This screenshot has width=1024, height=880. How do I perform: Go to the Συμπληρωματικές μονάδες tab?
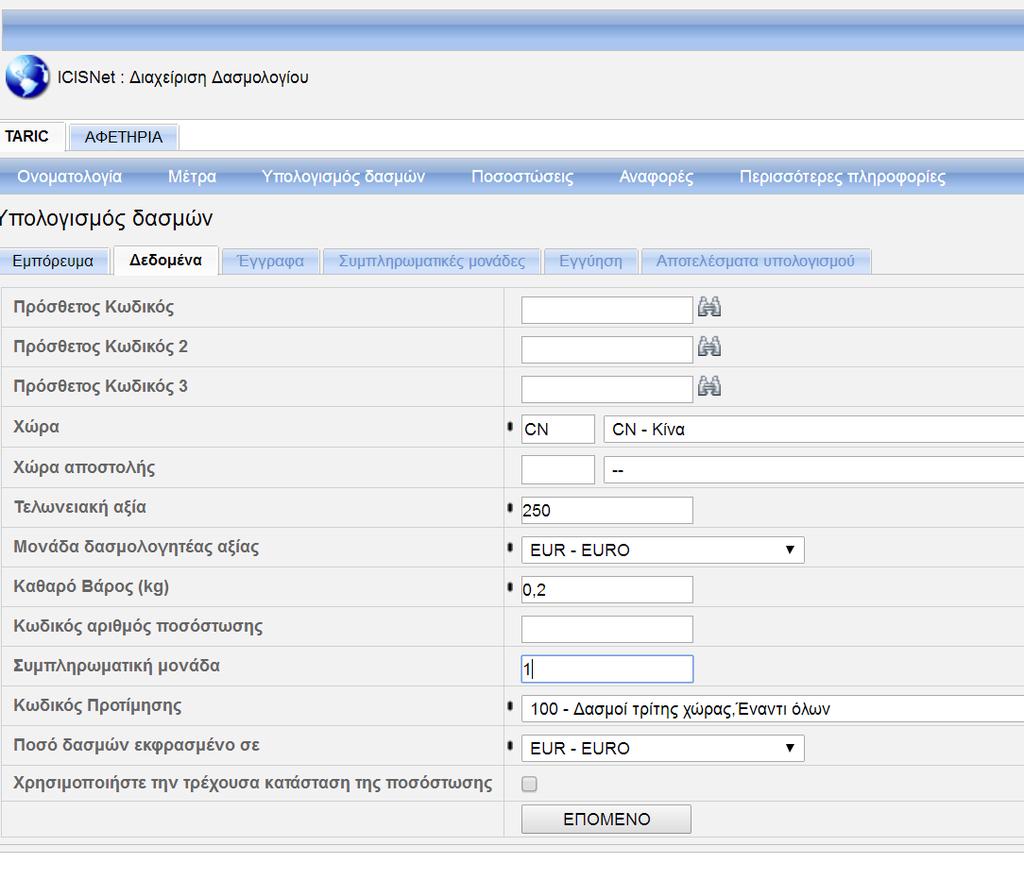[x=432, y=261]
